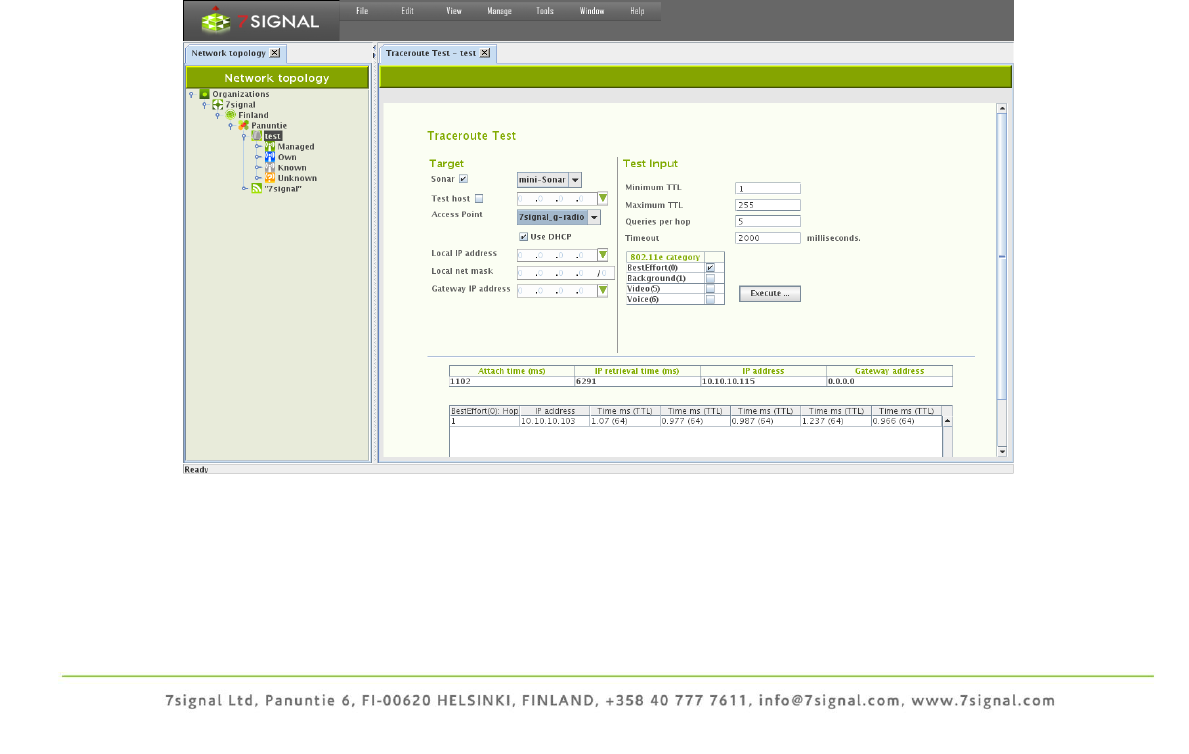The width and height of the screenshot is (1189, 754).
Task: Toggle the Use DHCP checkbox
Action: 523,237
